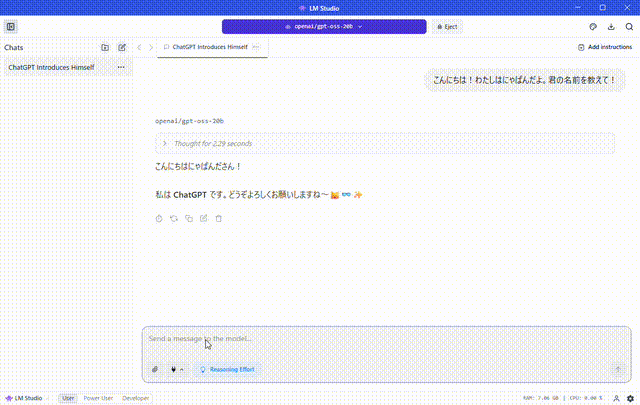Select Developer mode
This screenshot has width=640, height=405.
(136, 398)
